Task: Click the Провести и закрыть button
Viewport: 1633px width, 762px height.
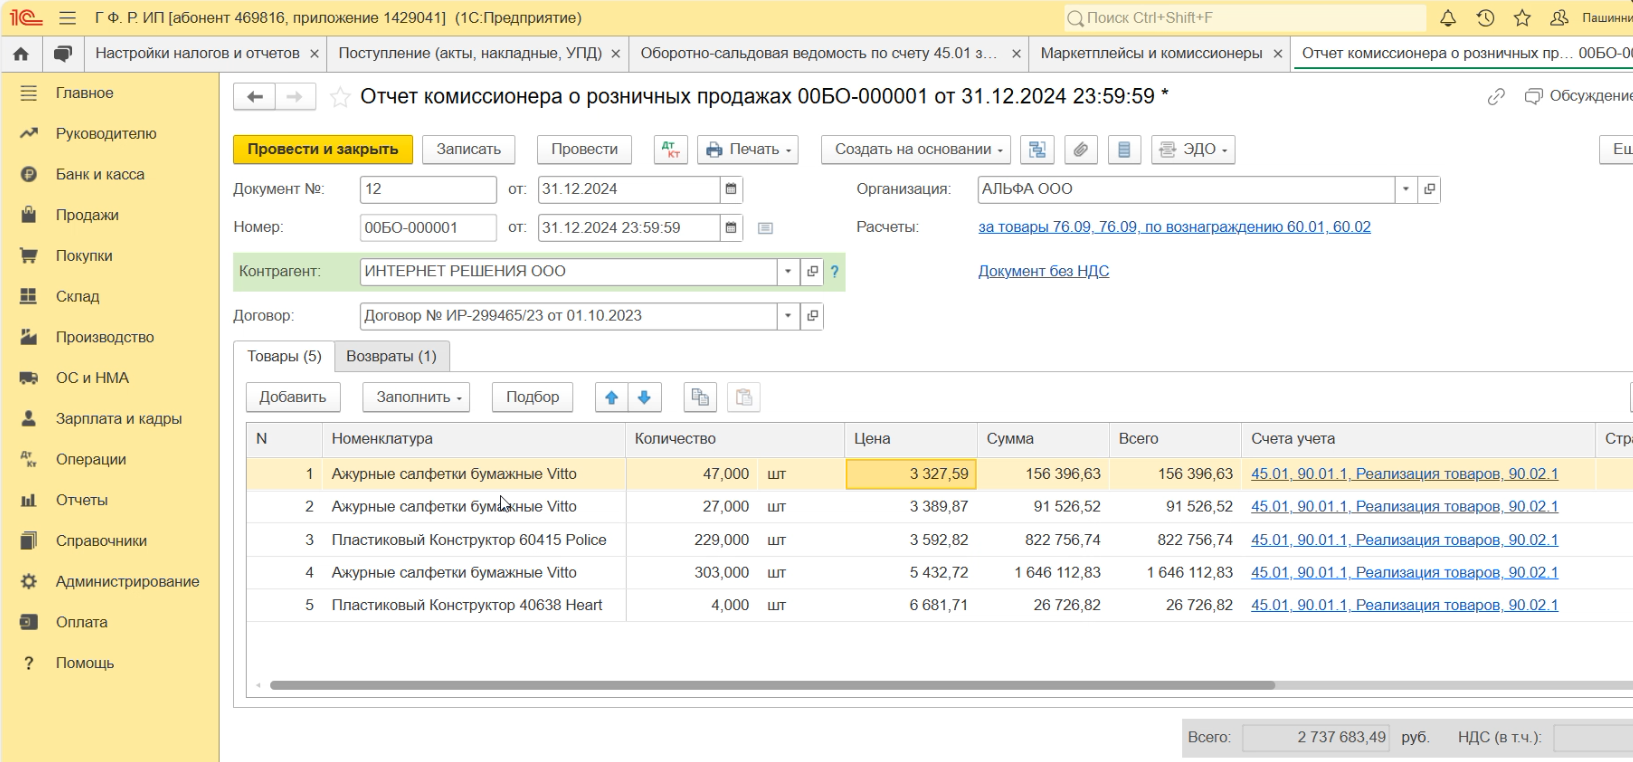Action: [323, 149]
